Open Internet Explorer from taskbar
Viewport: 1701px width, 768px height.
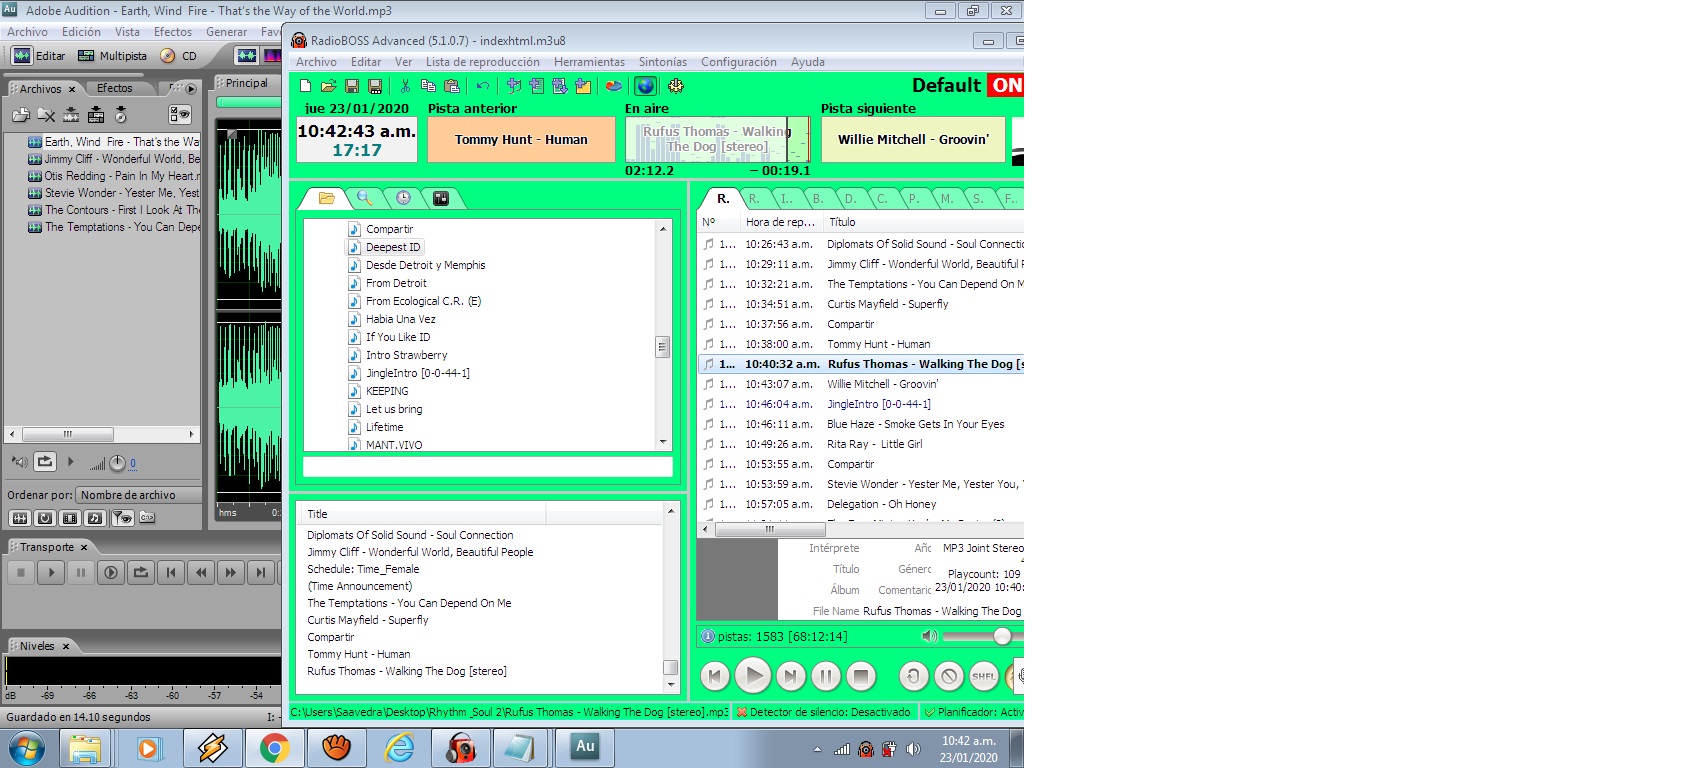click(x=399, y=748)
